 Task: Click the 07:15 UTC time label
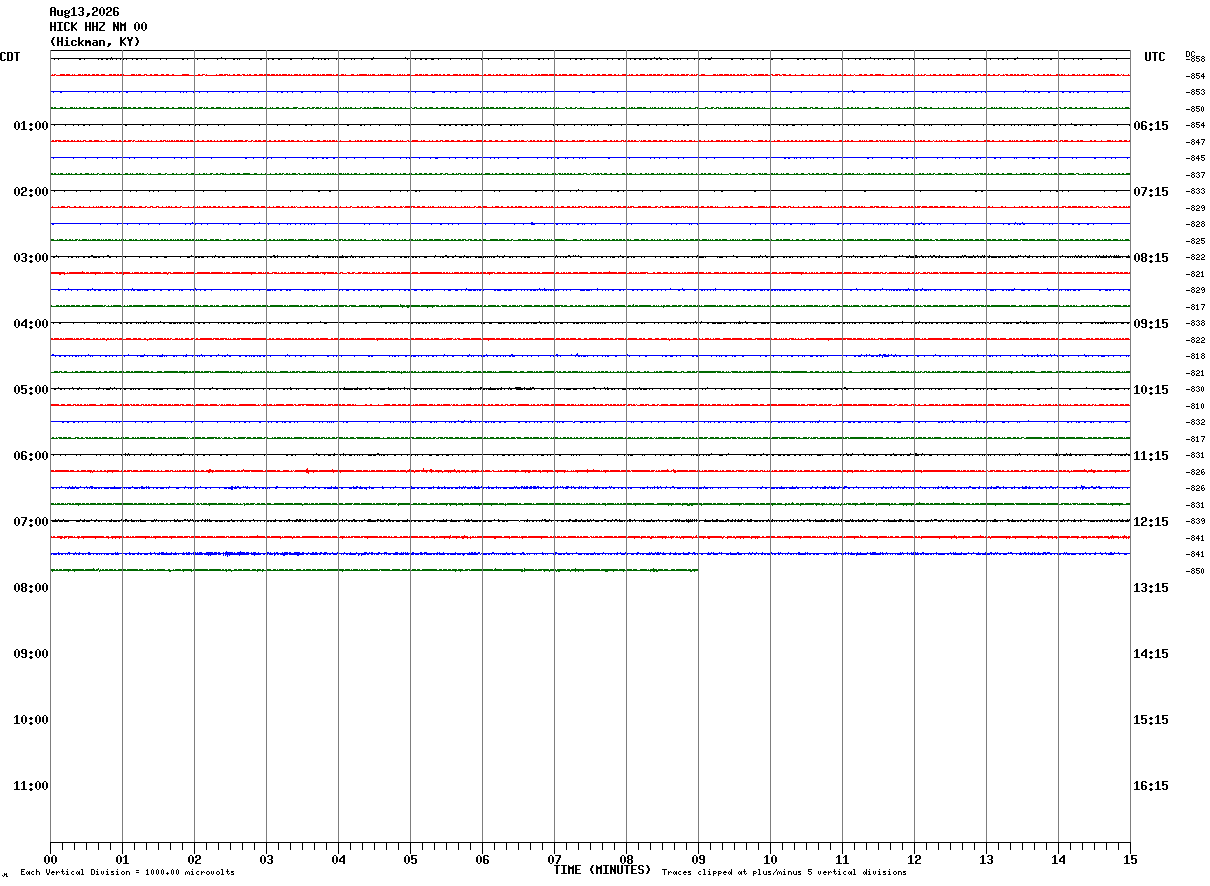pos(1150,192)
